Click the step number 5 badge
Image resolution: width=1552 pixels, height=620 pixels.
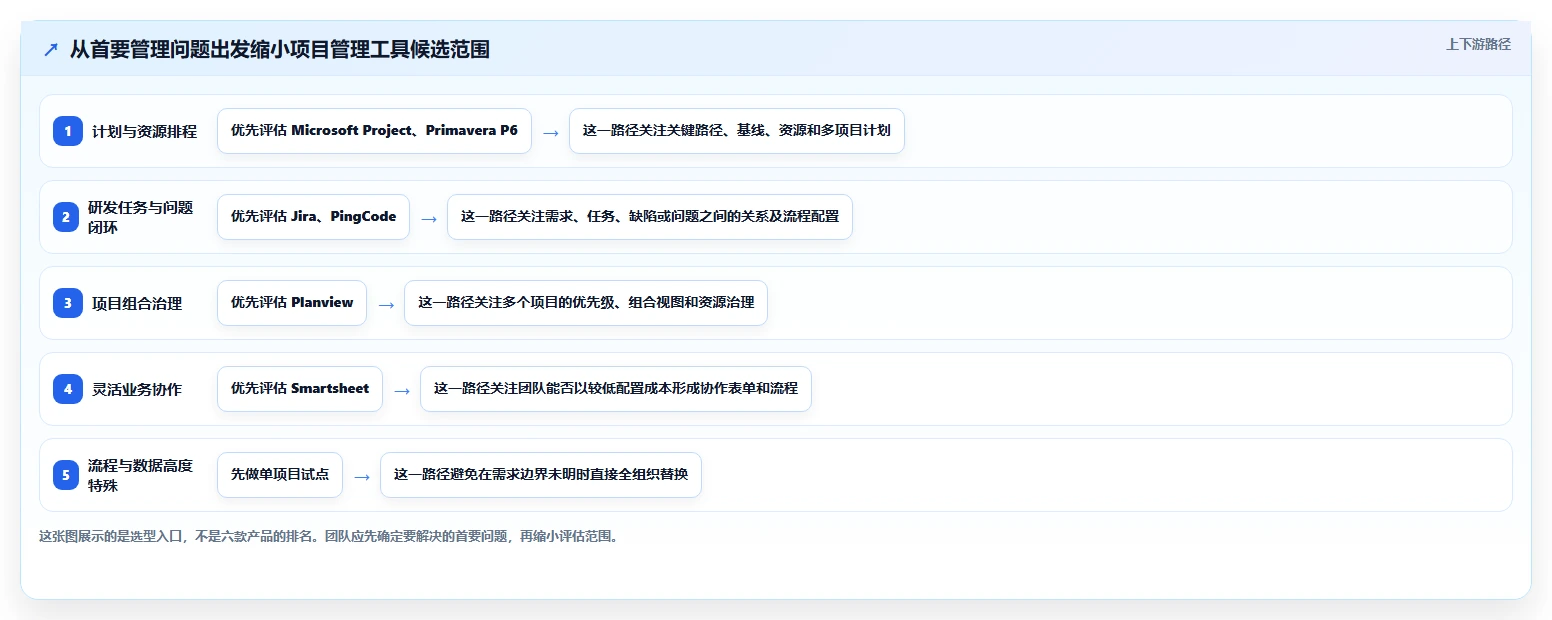click(x=66, y=475)
